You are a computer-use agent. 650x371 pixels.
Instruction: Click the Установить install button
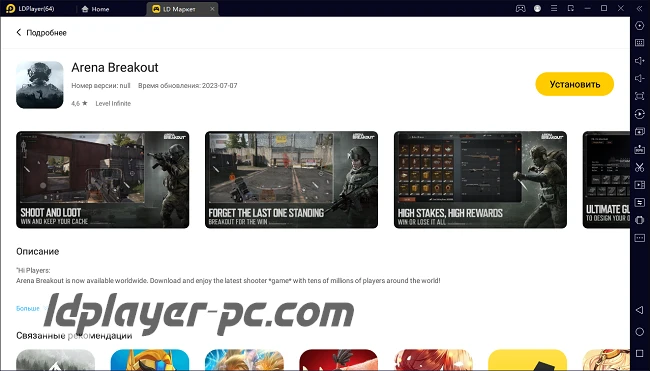[x=575, y=84]
